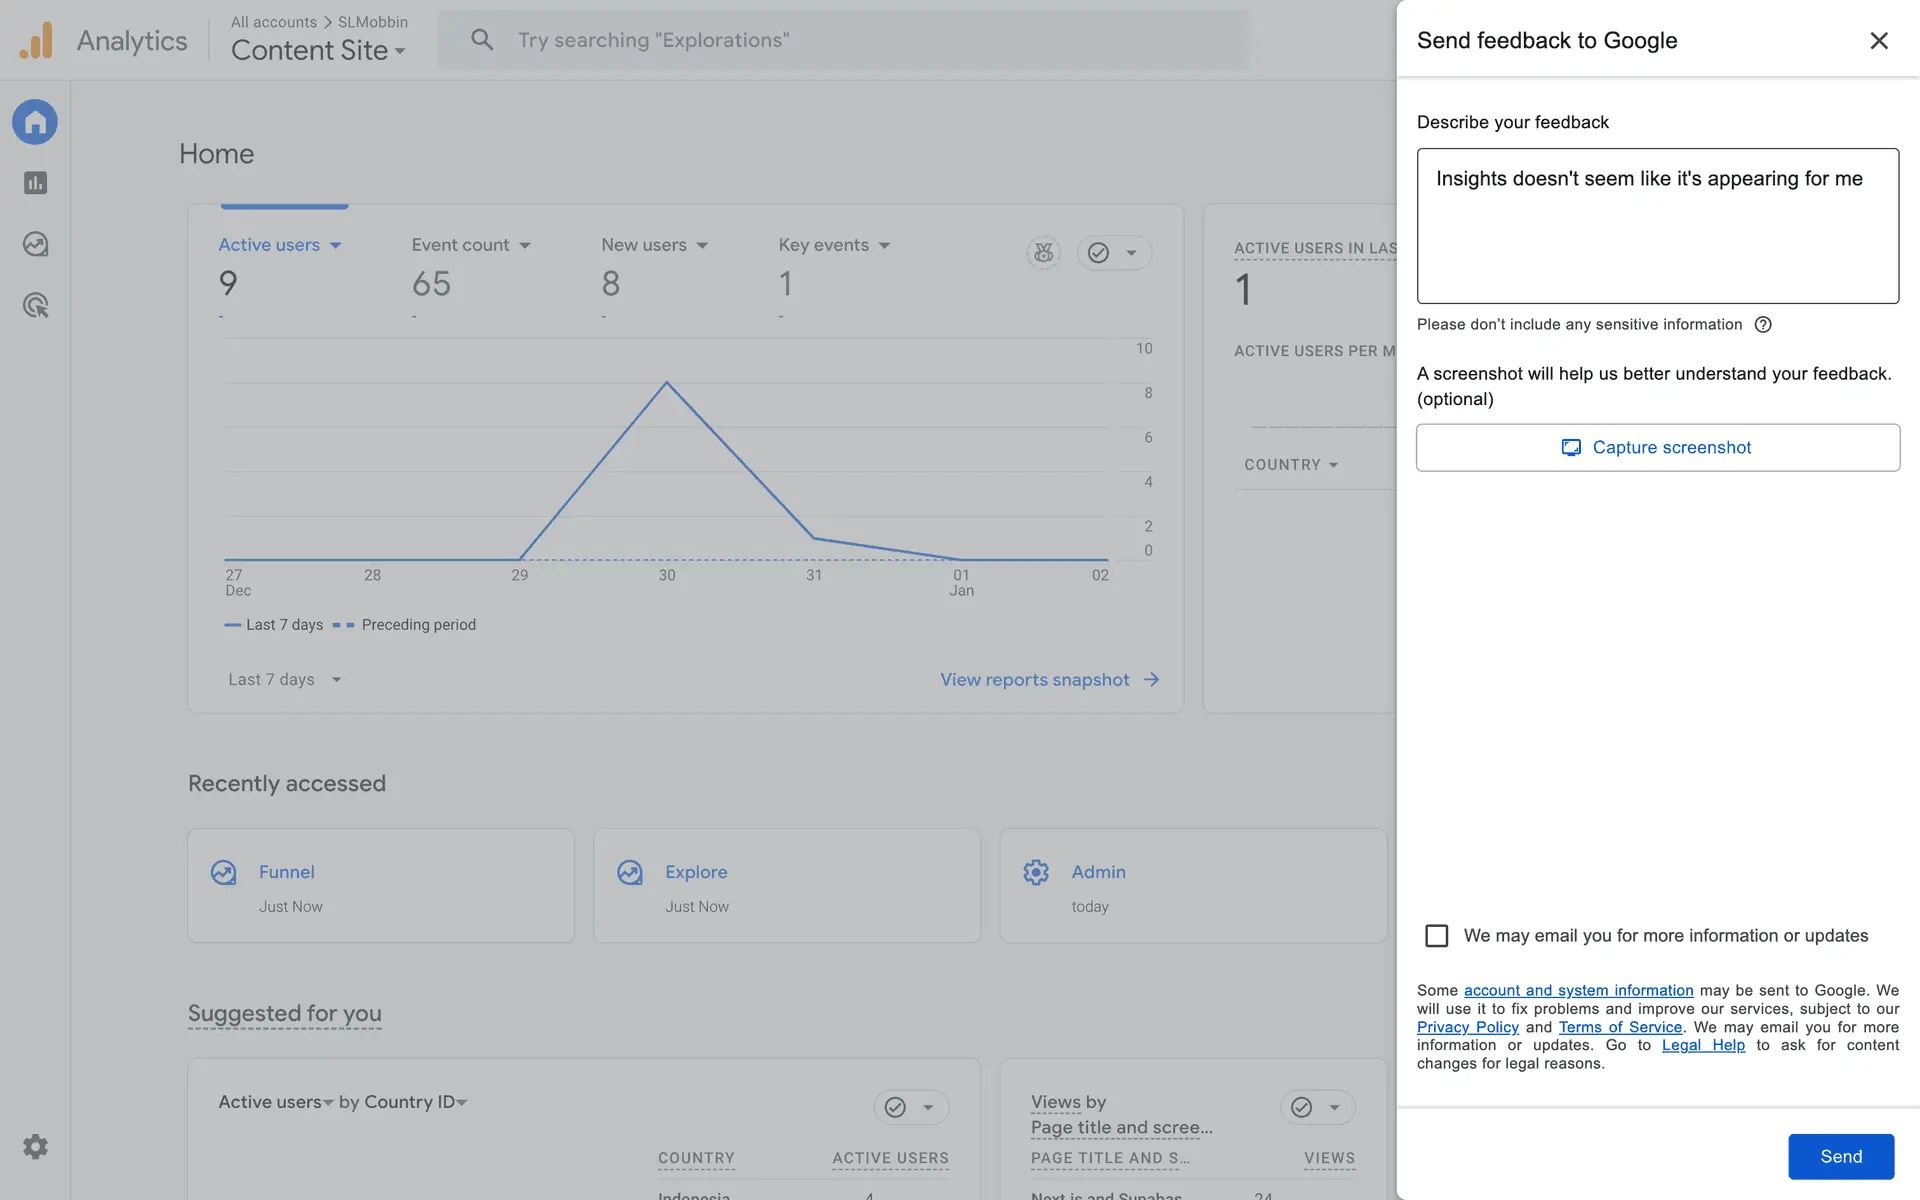Click the search magnifier icon
Screen dimensions: 1920x1200
click(x=482, y=40)
